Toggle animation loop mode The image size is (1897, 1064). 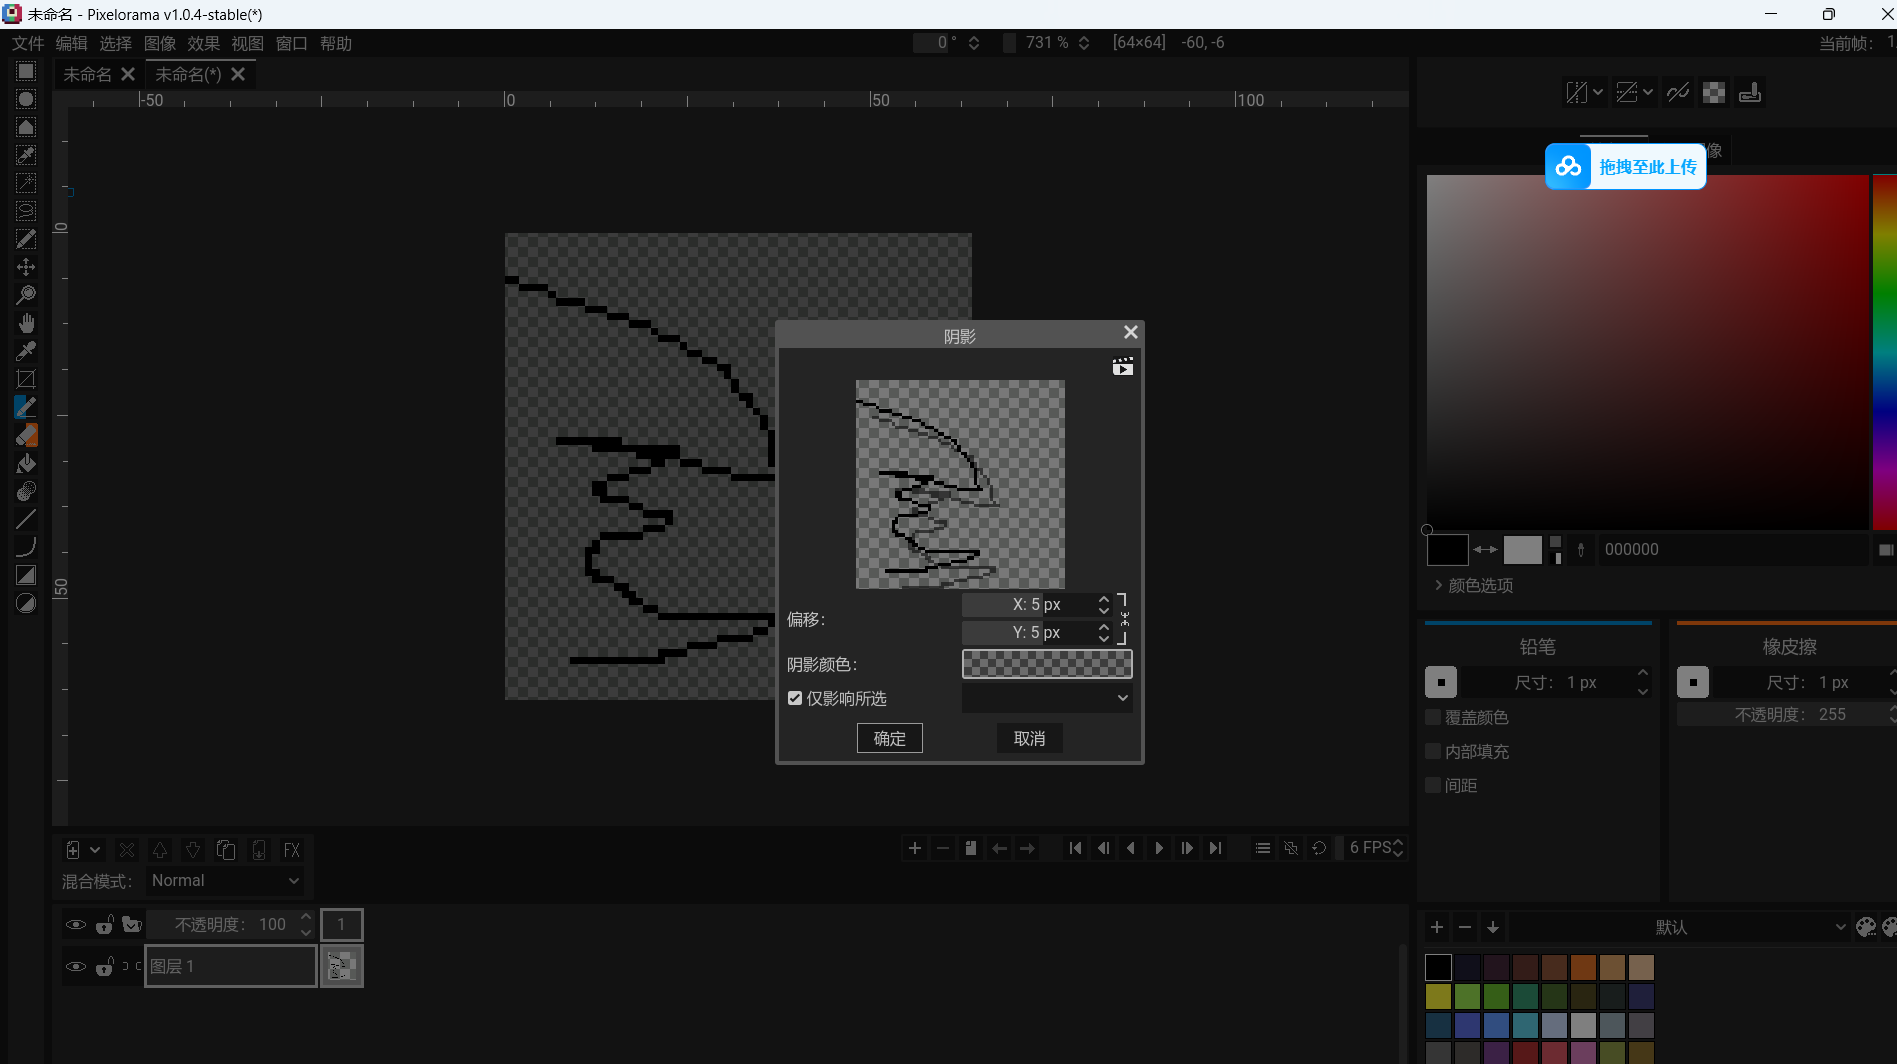[1319, 848]
